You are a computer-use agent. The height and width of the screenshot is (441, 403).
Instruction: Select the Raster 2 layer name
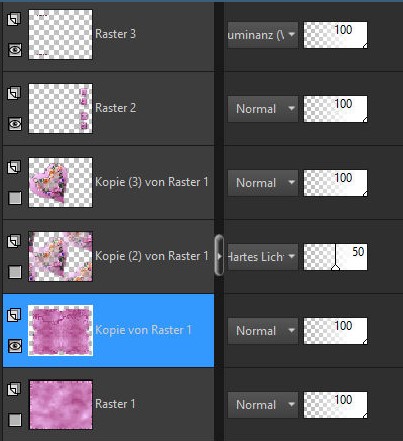(x=116, y=108)
